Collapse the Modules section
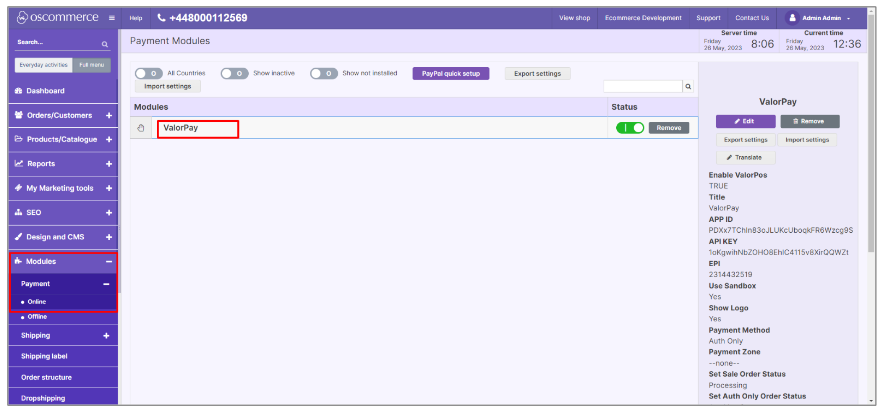The image size is (885, 415). coord(109,262)
